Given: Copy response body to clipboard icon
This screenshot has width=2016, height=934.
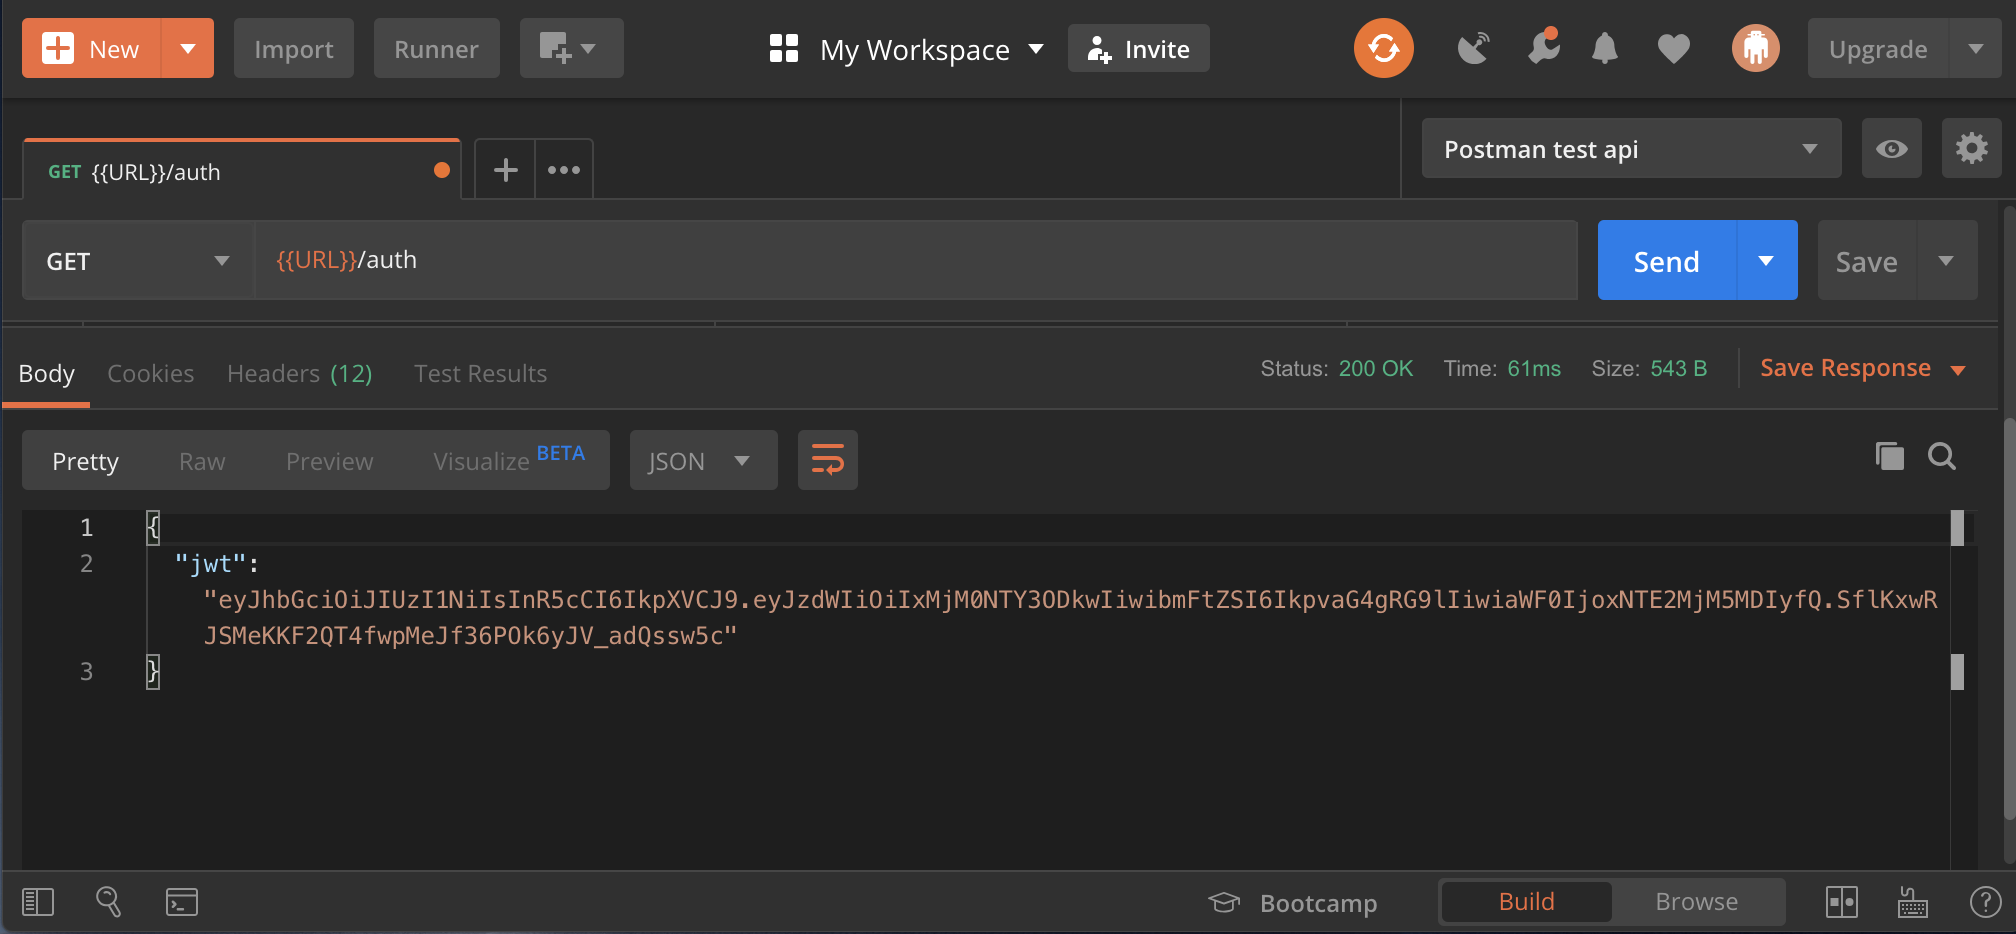Looking at the screenshot, I should pyautogui.click(x=1889, y=456).
